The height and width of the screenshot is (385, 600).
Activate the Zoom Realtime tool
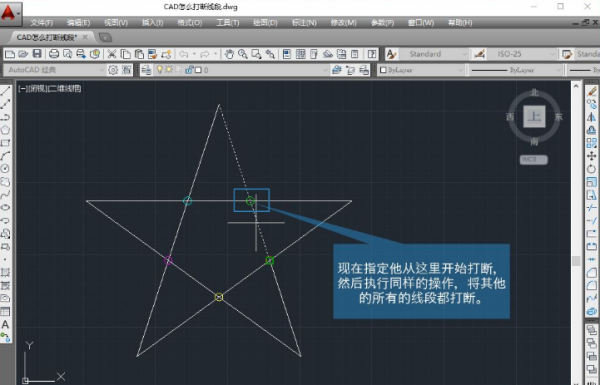click(x=243, y=54)
